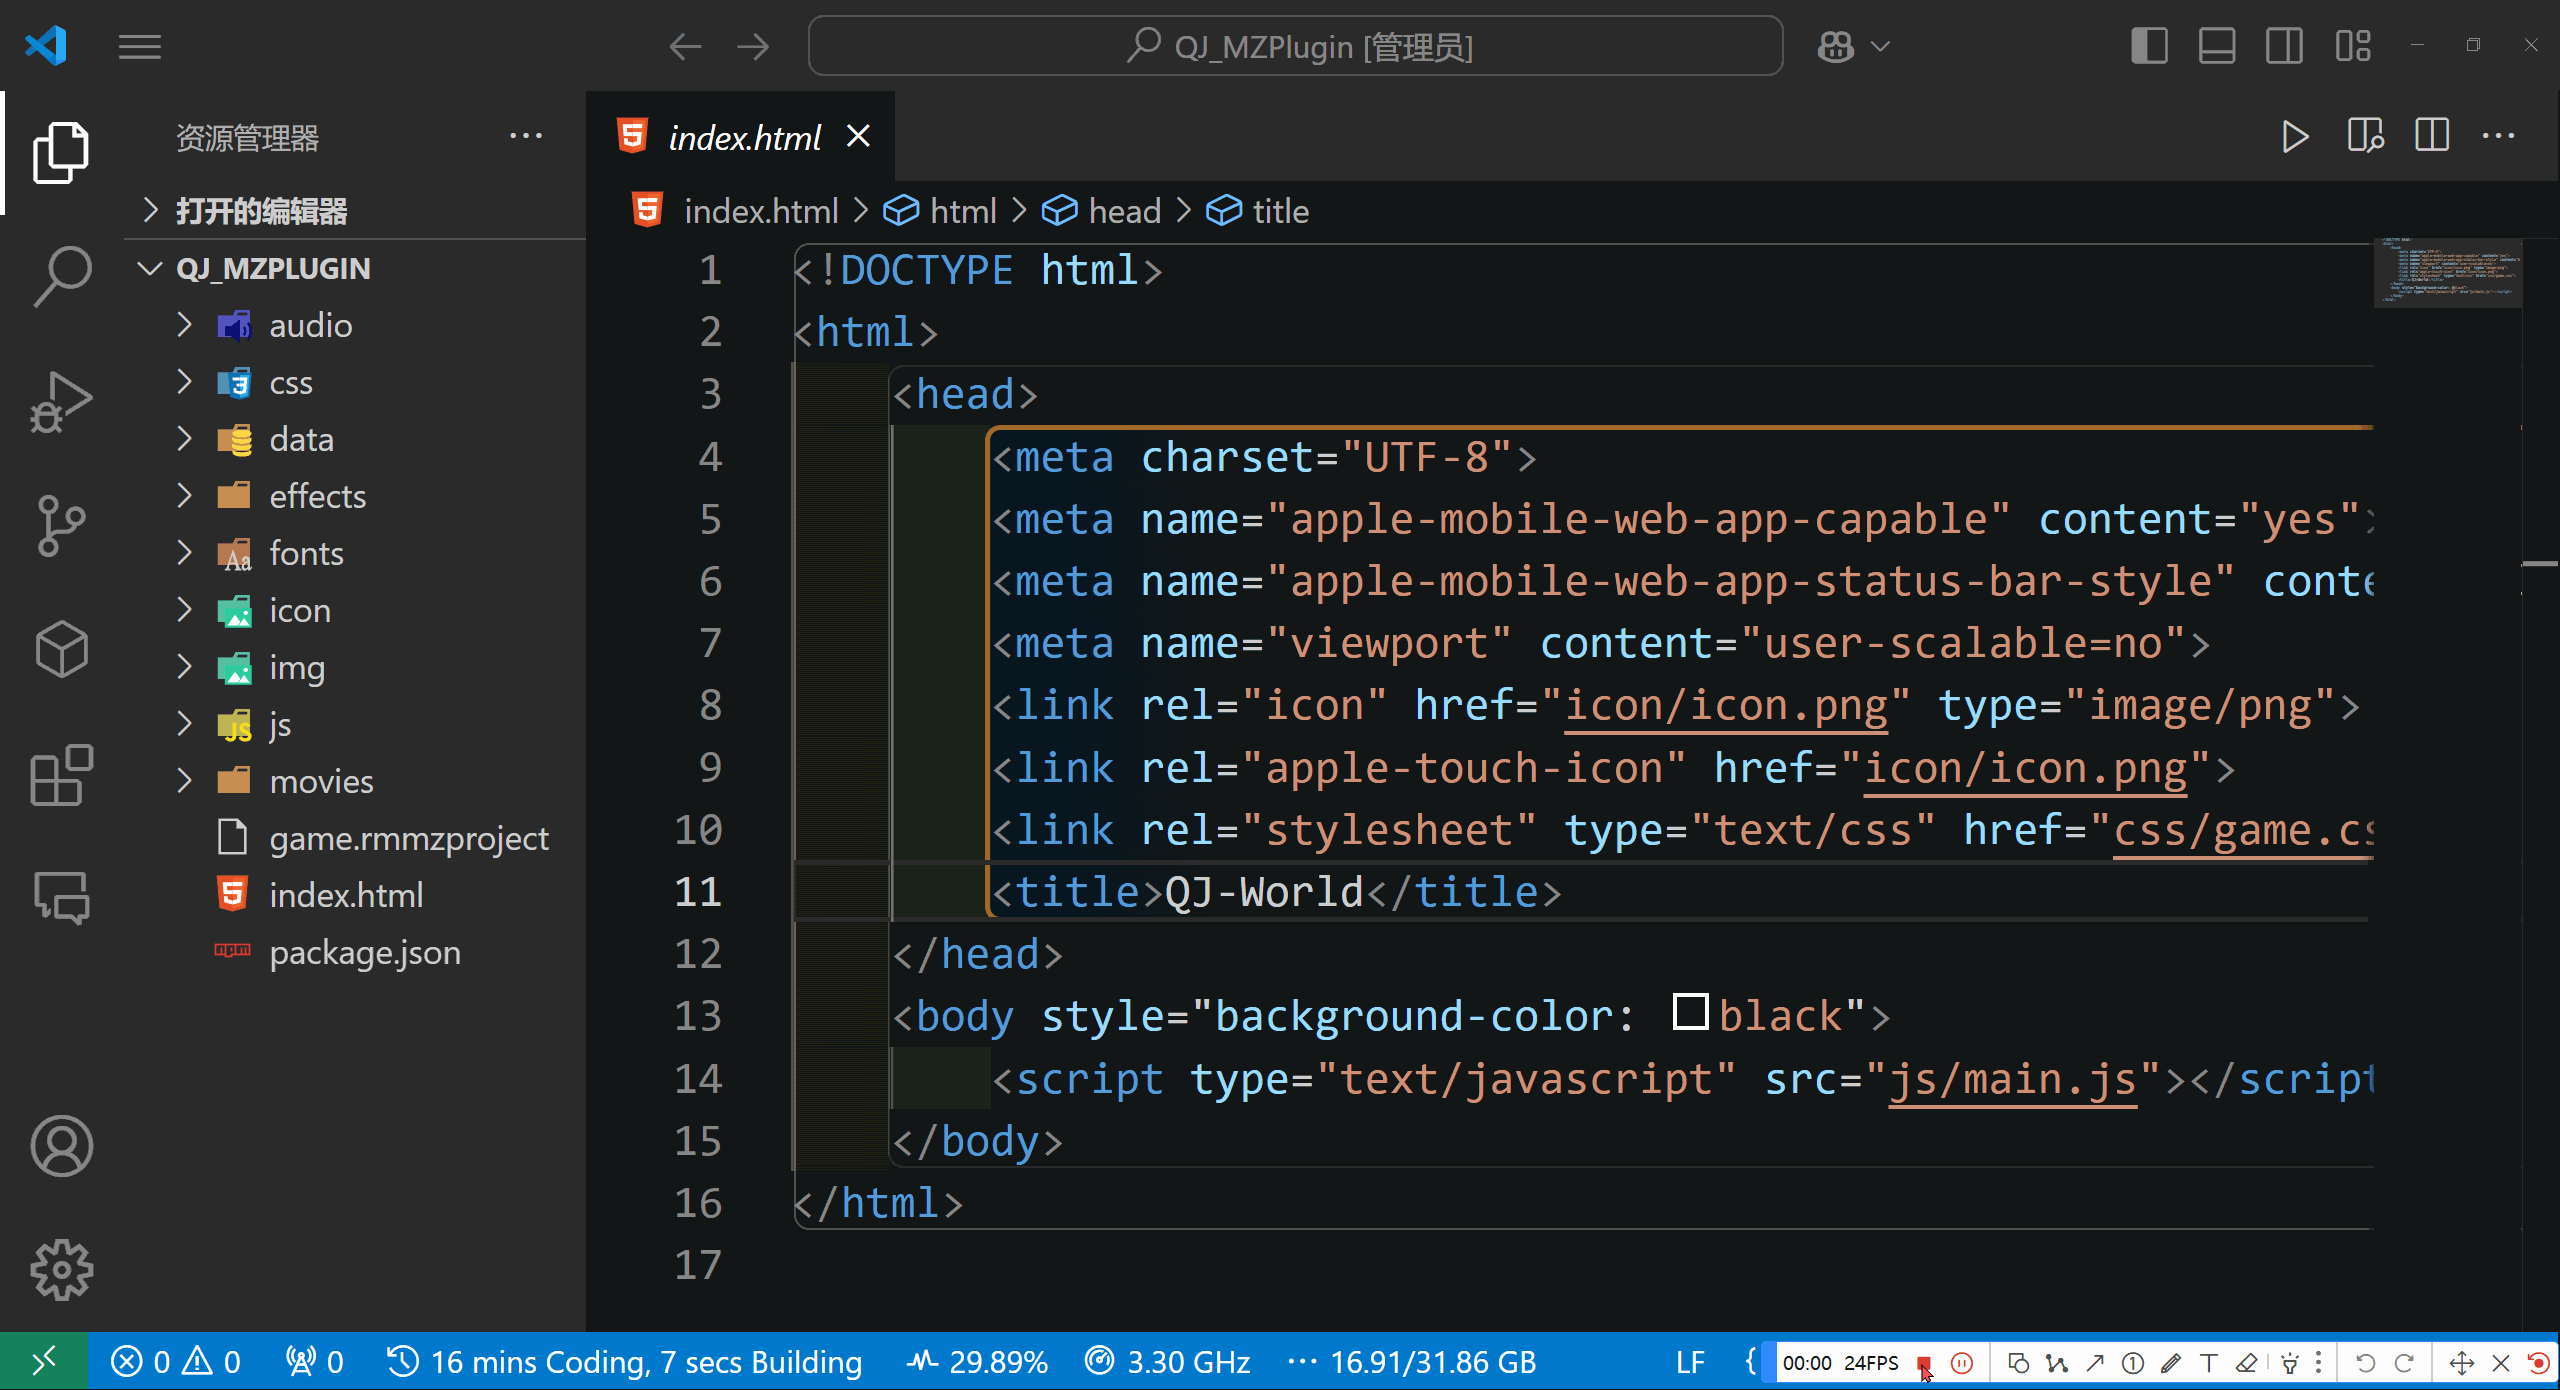Click forwarded ports indicator showing 0
This screenshot has height=1390, width=2560.
coord(315,1362)
